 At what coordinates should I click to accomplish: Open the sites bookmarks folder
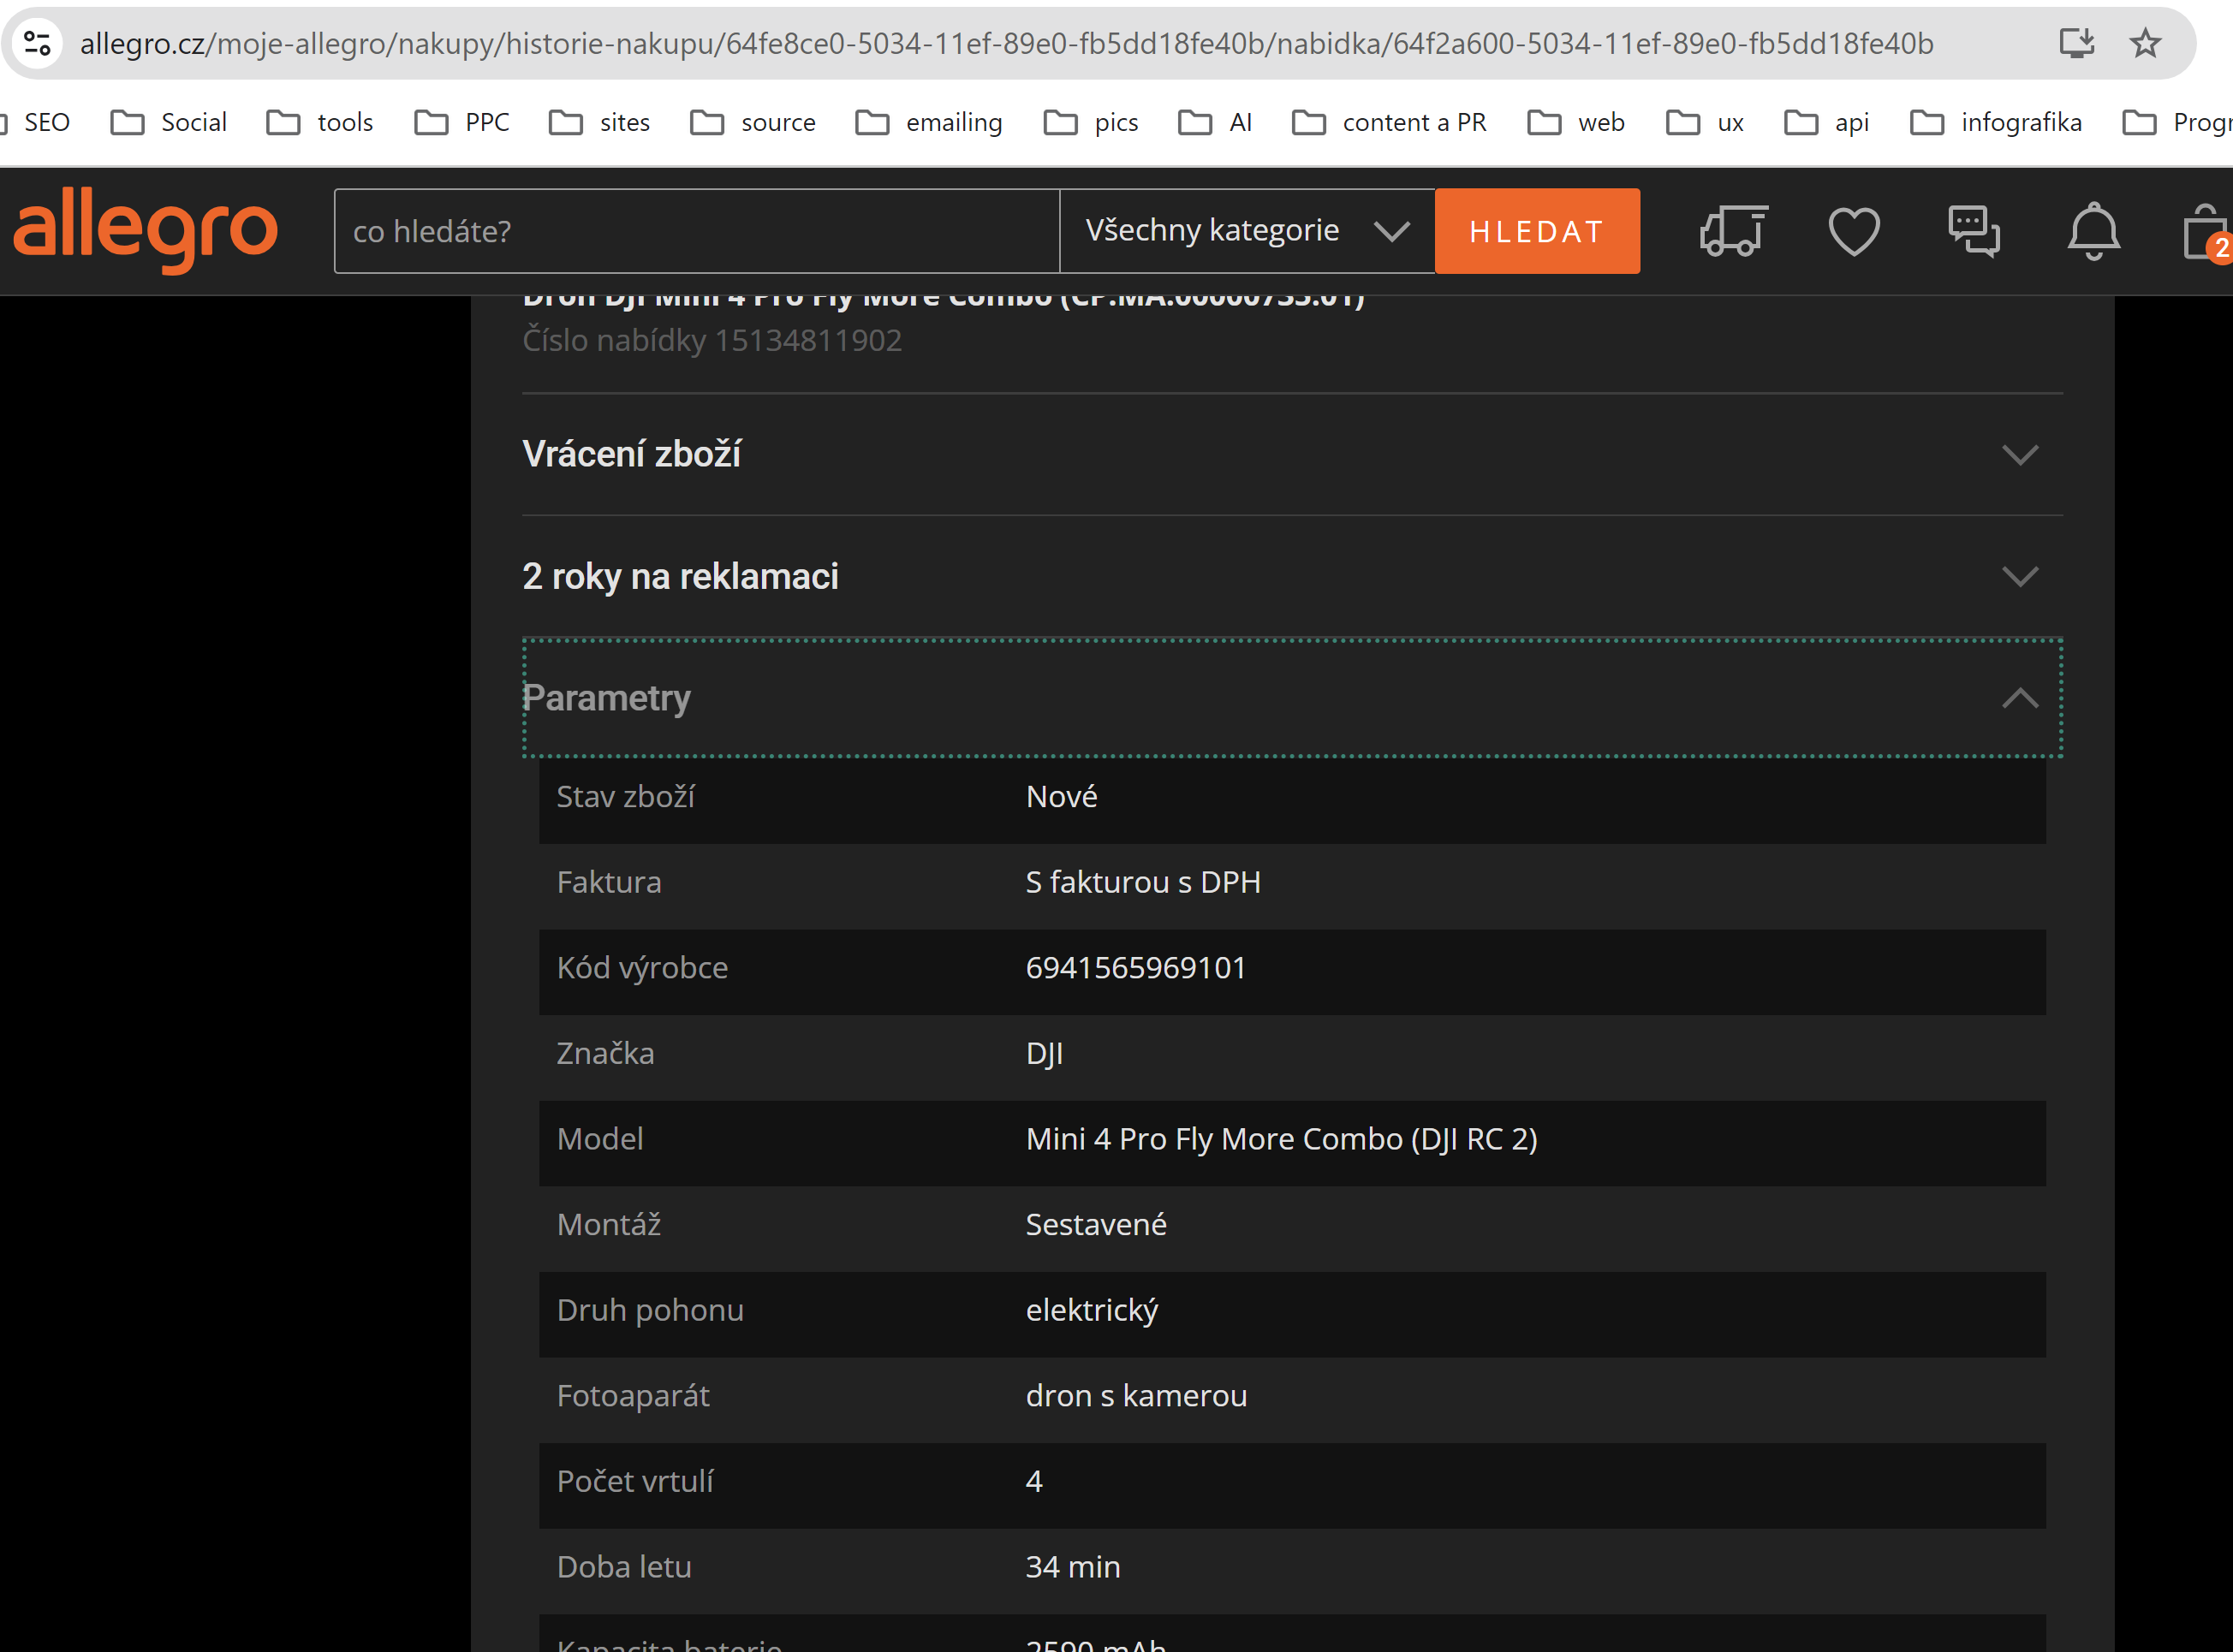(x=600, y=122)
